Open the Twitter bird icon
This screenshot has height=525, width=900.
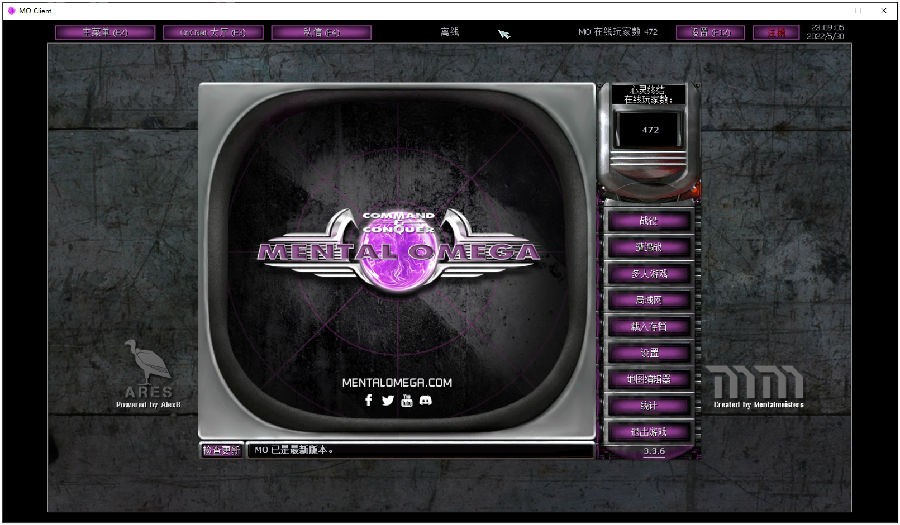tap(388, 400)
